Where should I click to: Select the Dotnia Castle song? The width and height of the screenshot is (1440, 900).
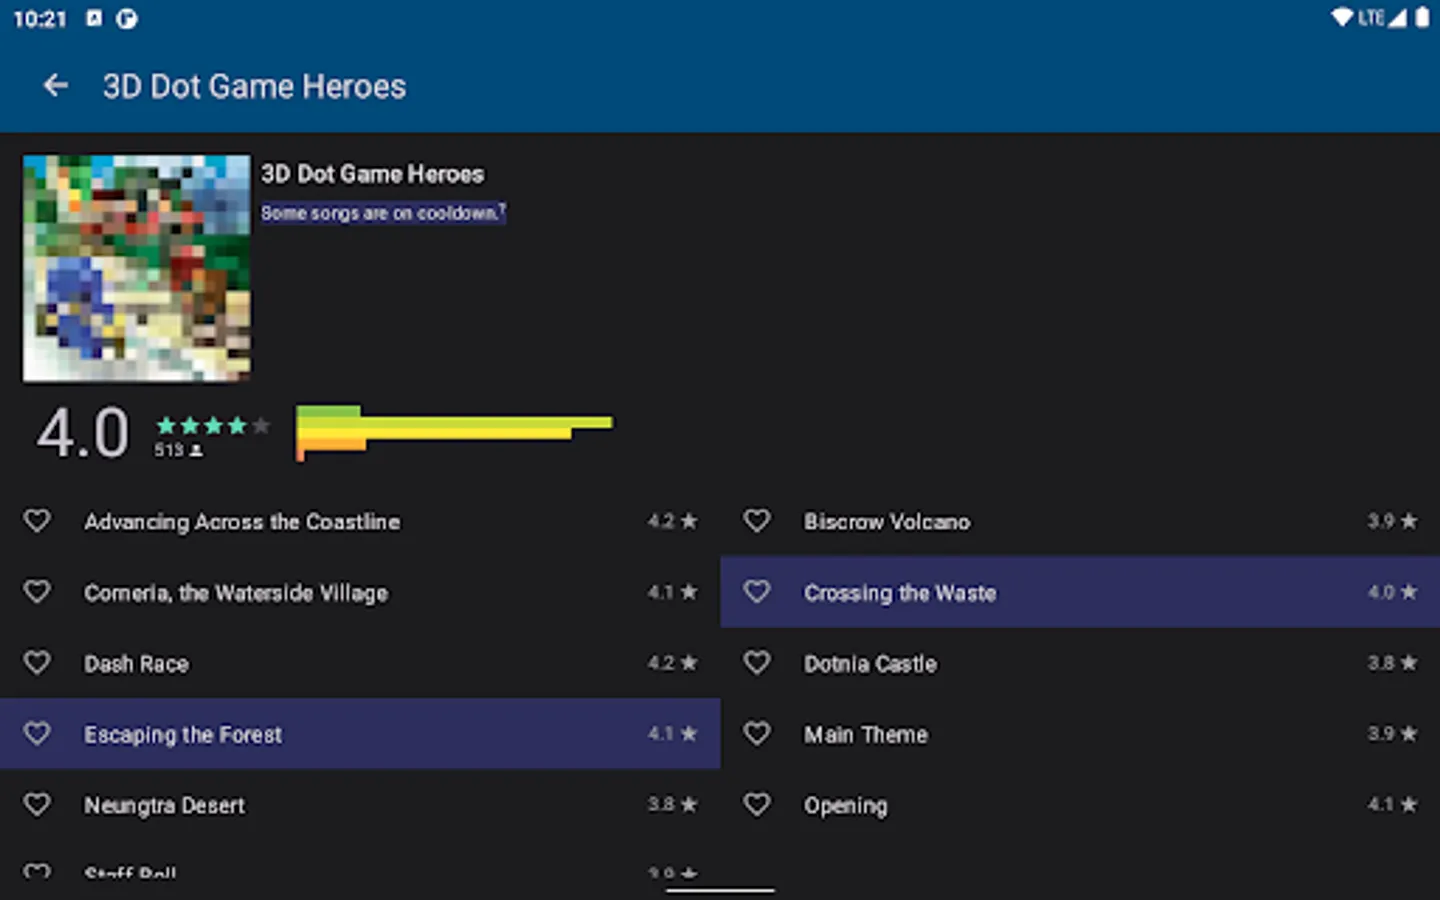(x=1080, y=663)
